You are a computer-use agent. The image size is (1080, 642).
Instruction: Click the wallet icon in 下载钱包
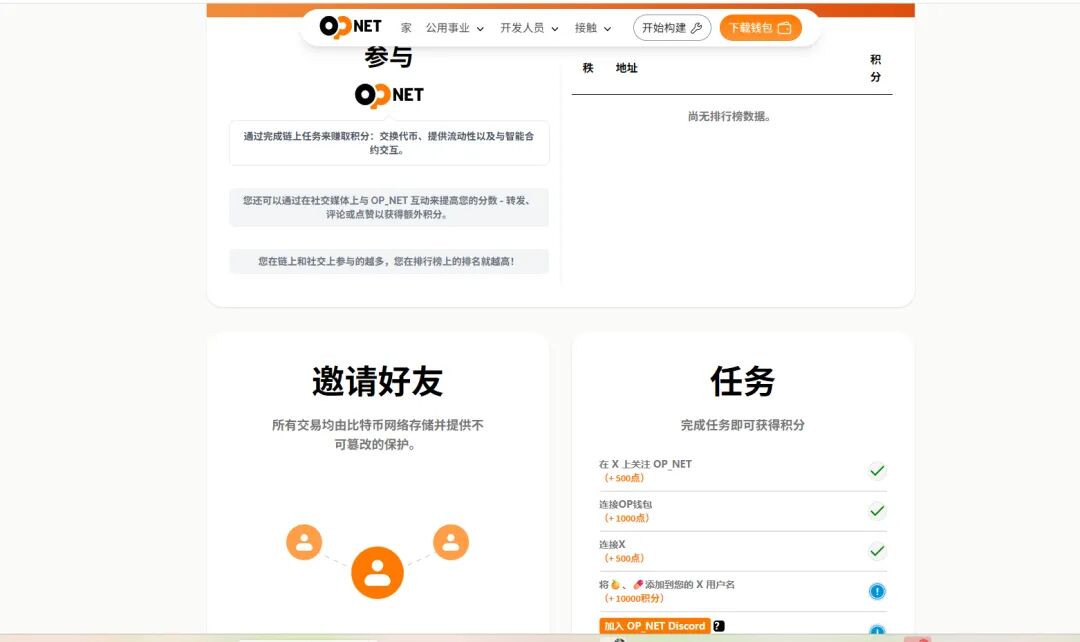[x=784, y=28]
